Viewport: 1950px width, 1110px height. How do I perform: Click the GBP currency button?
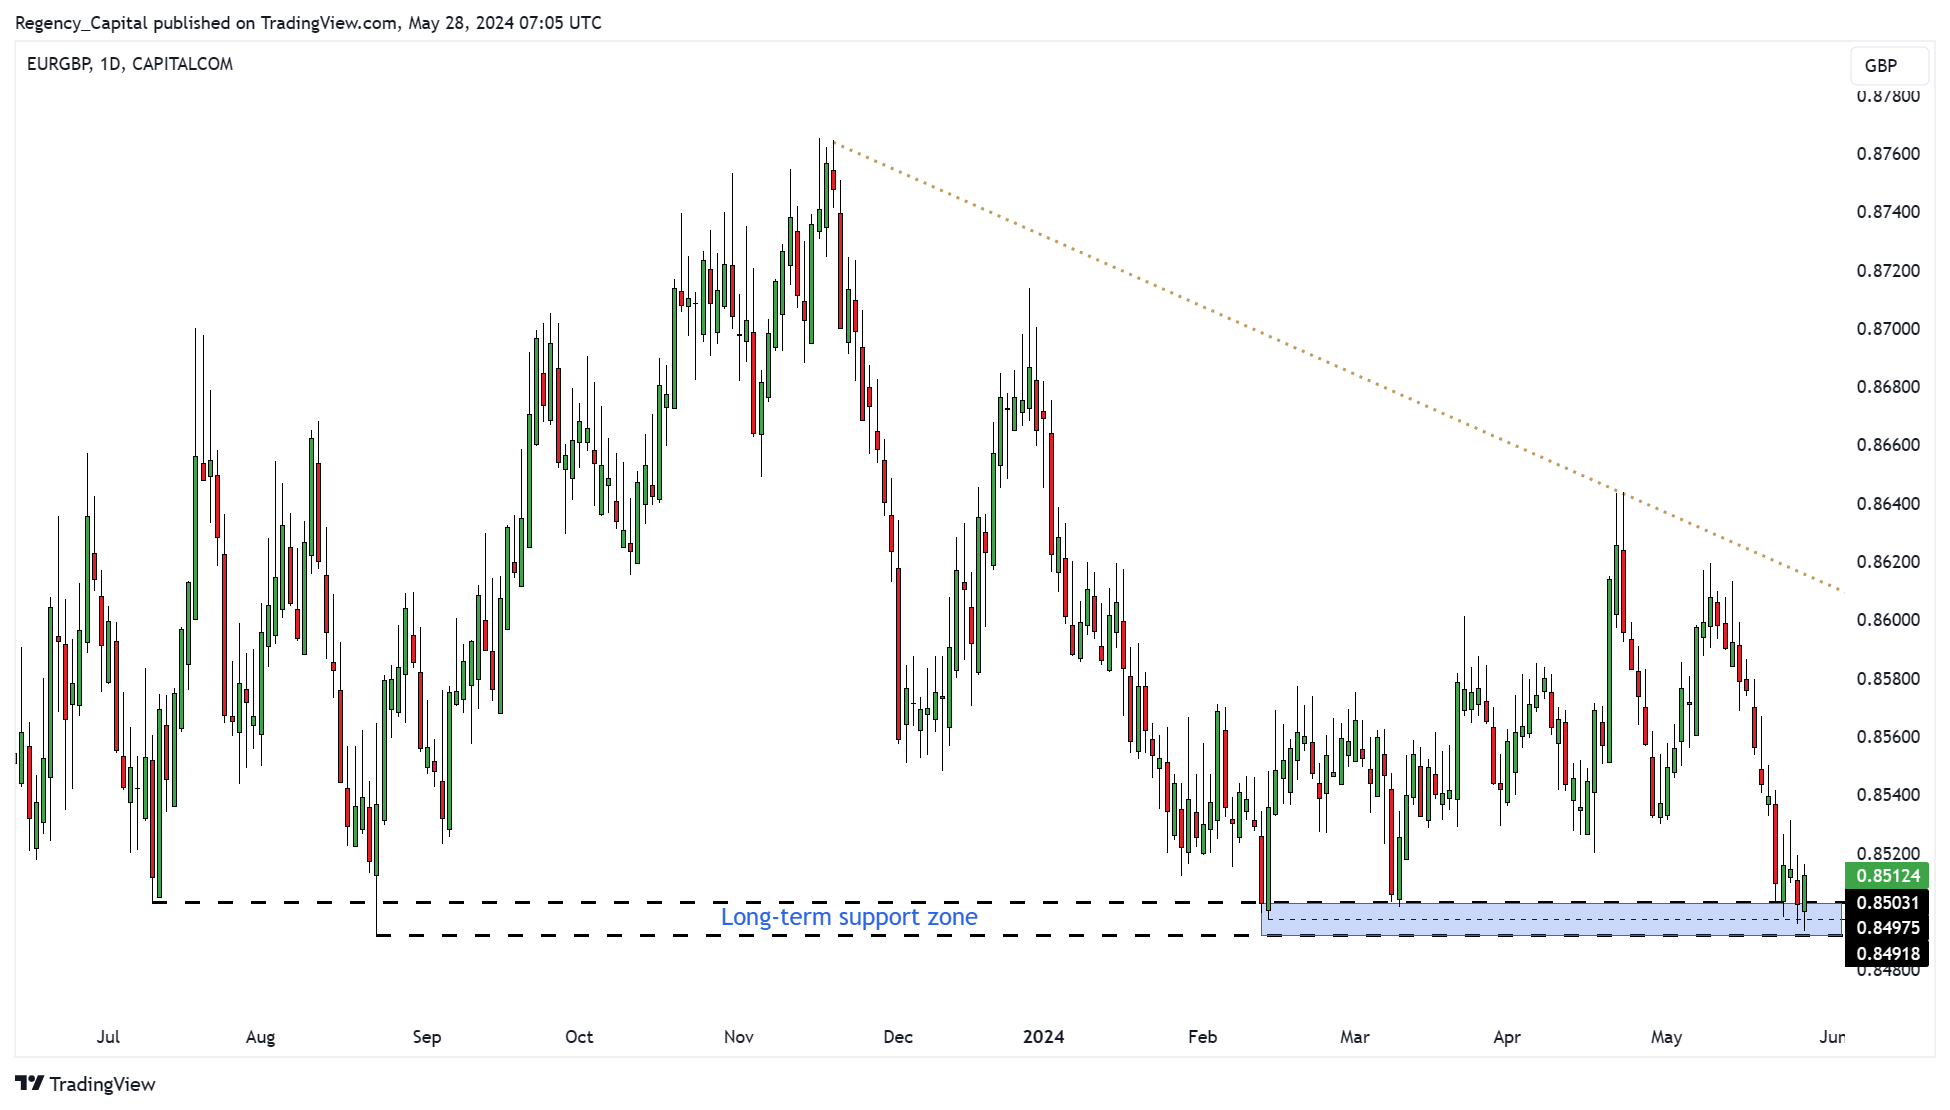pyautogui.click(x=1888, y=66)
